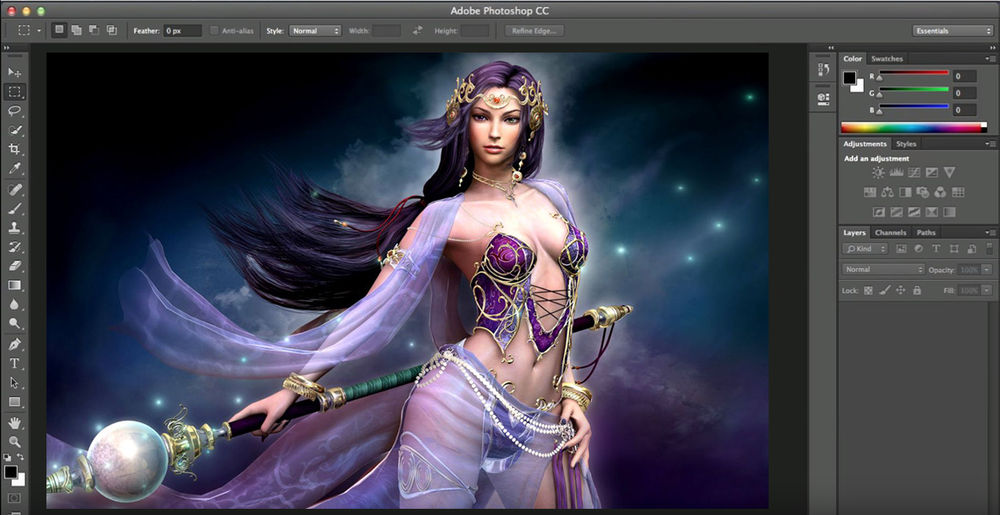Open the 3D panel icon in dock
This screenshot has width=1000, height=515.
click(823, 98)
